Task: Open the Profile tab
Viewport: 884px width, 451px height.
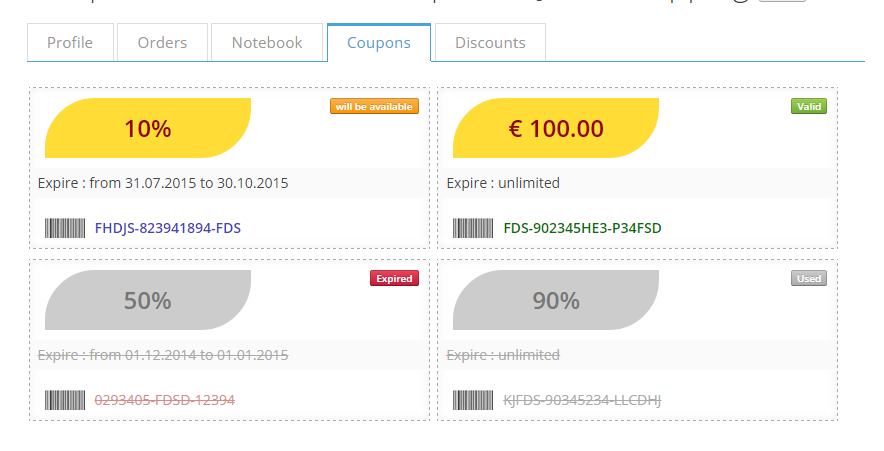Action: (70, 43)
